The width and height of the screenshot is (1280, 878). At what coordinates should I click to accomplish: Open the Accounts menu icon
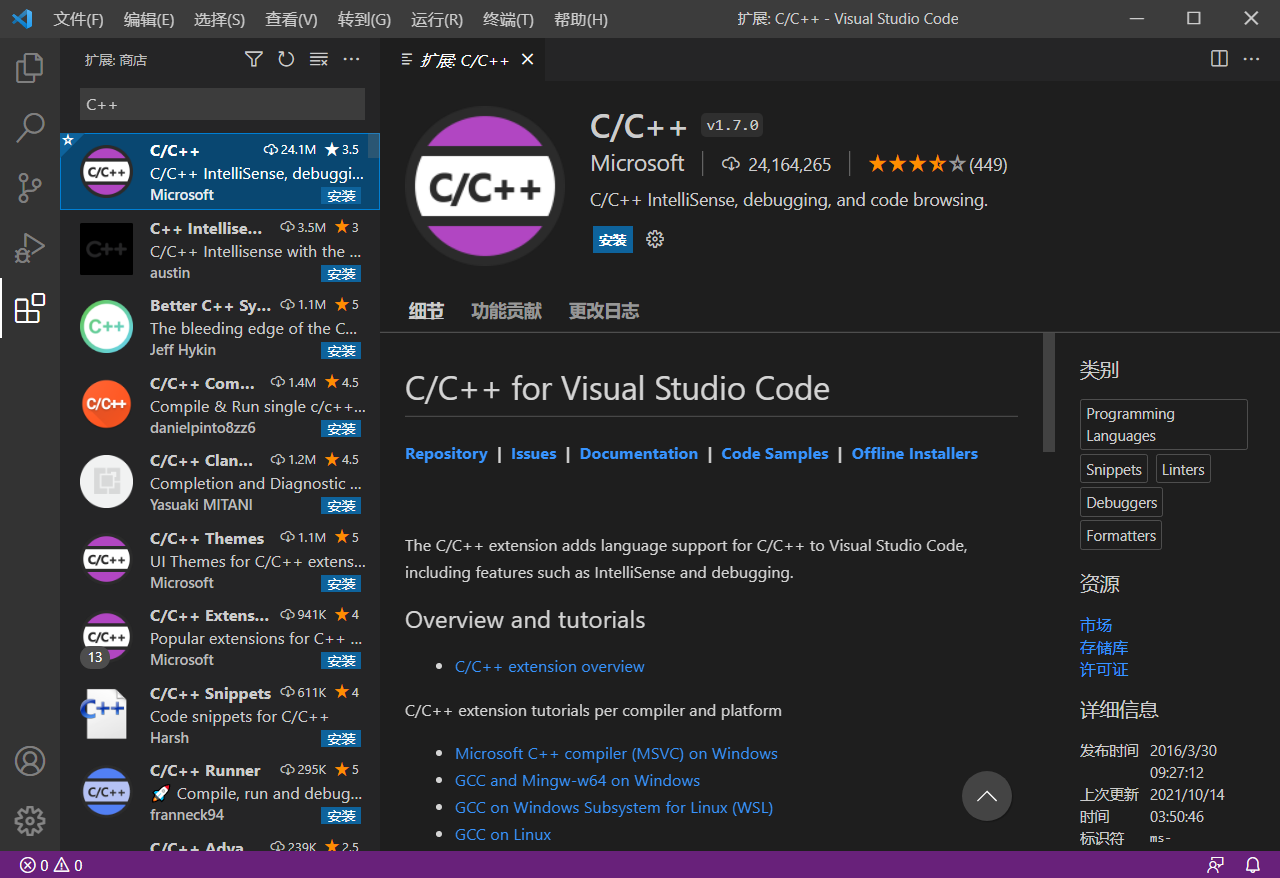[30, 761]
